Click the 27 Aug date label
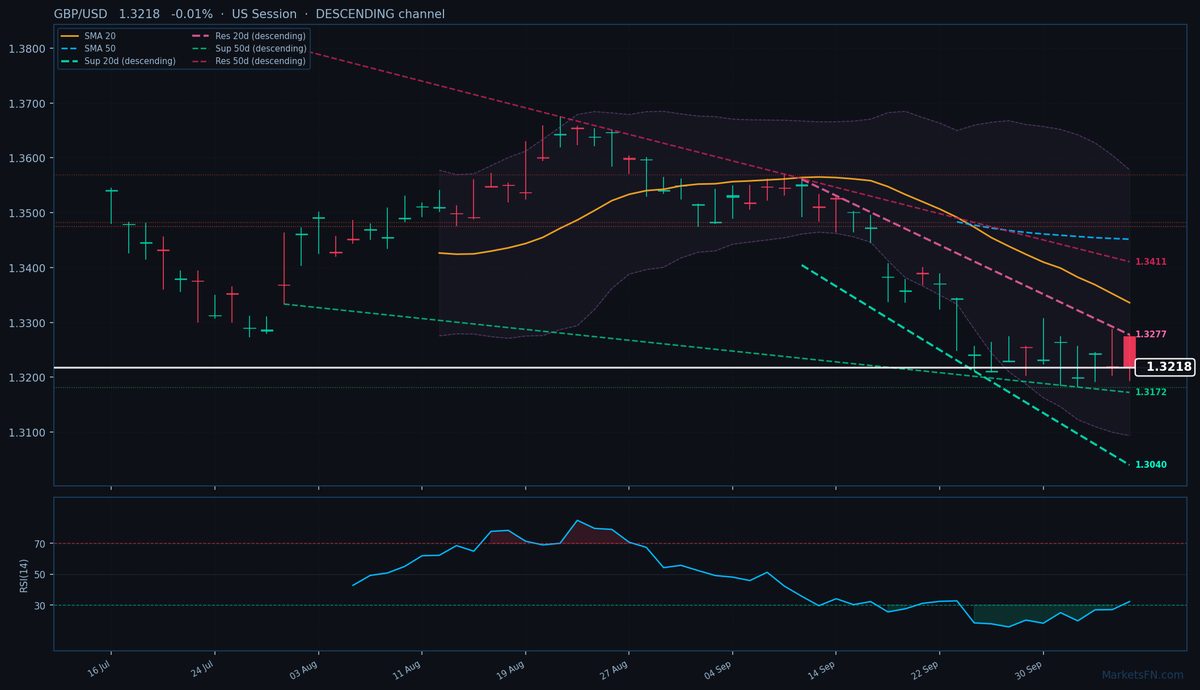This screenshot has width=1200, height=690. point(615,668)
